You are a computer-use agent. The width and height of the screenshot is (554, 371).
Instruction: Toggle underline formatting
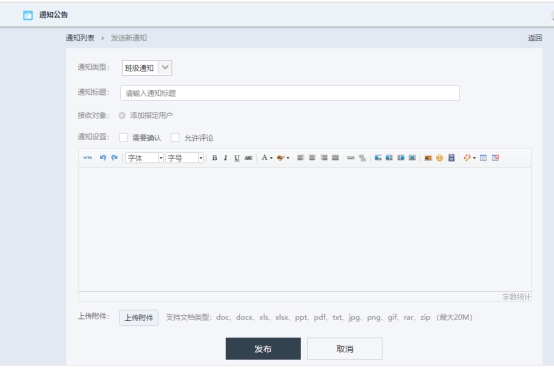coord(237,158)
